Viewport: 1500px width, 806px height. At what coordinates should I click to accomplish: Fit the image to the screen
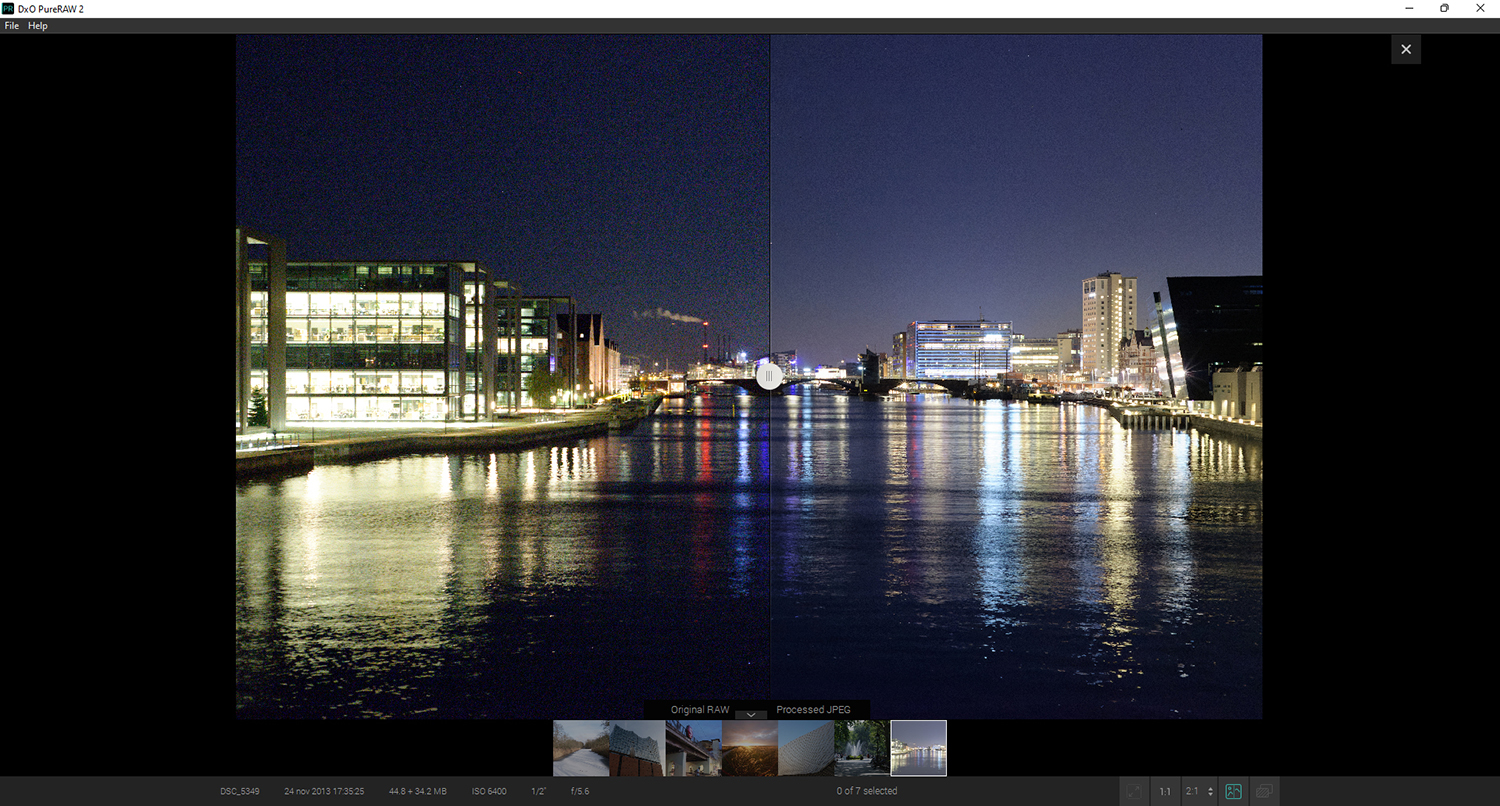(x=1133, y=790)
